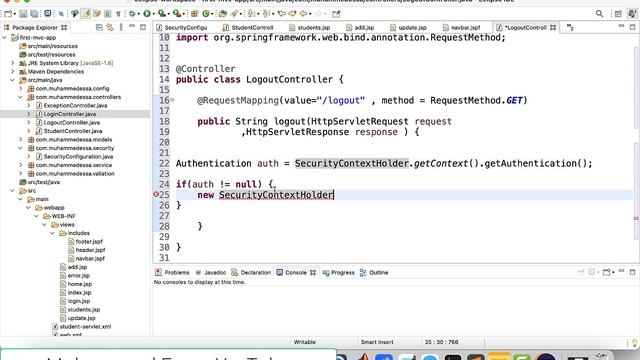640x360 pixels.
Task: Switch to students.jsp editor tab
Action: tap(309, 27)
